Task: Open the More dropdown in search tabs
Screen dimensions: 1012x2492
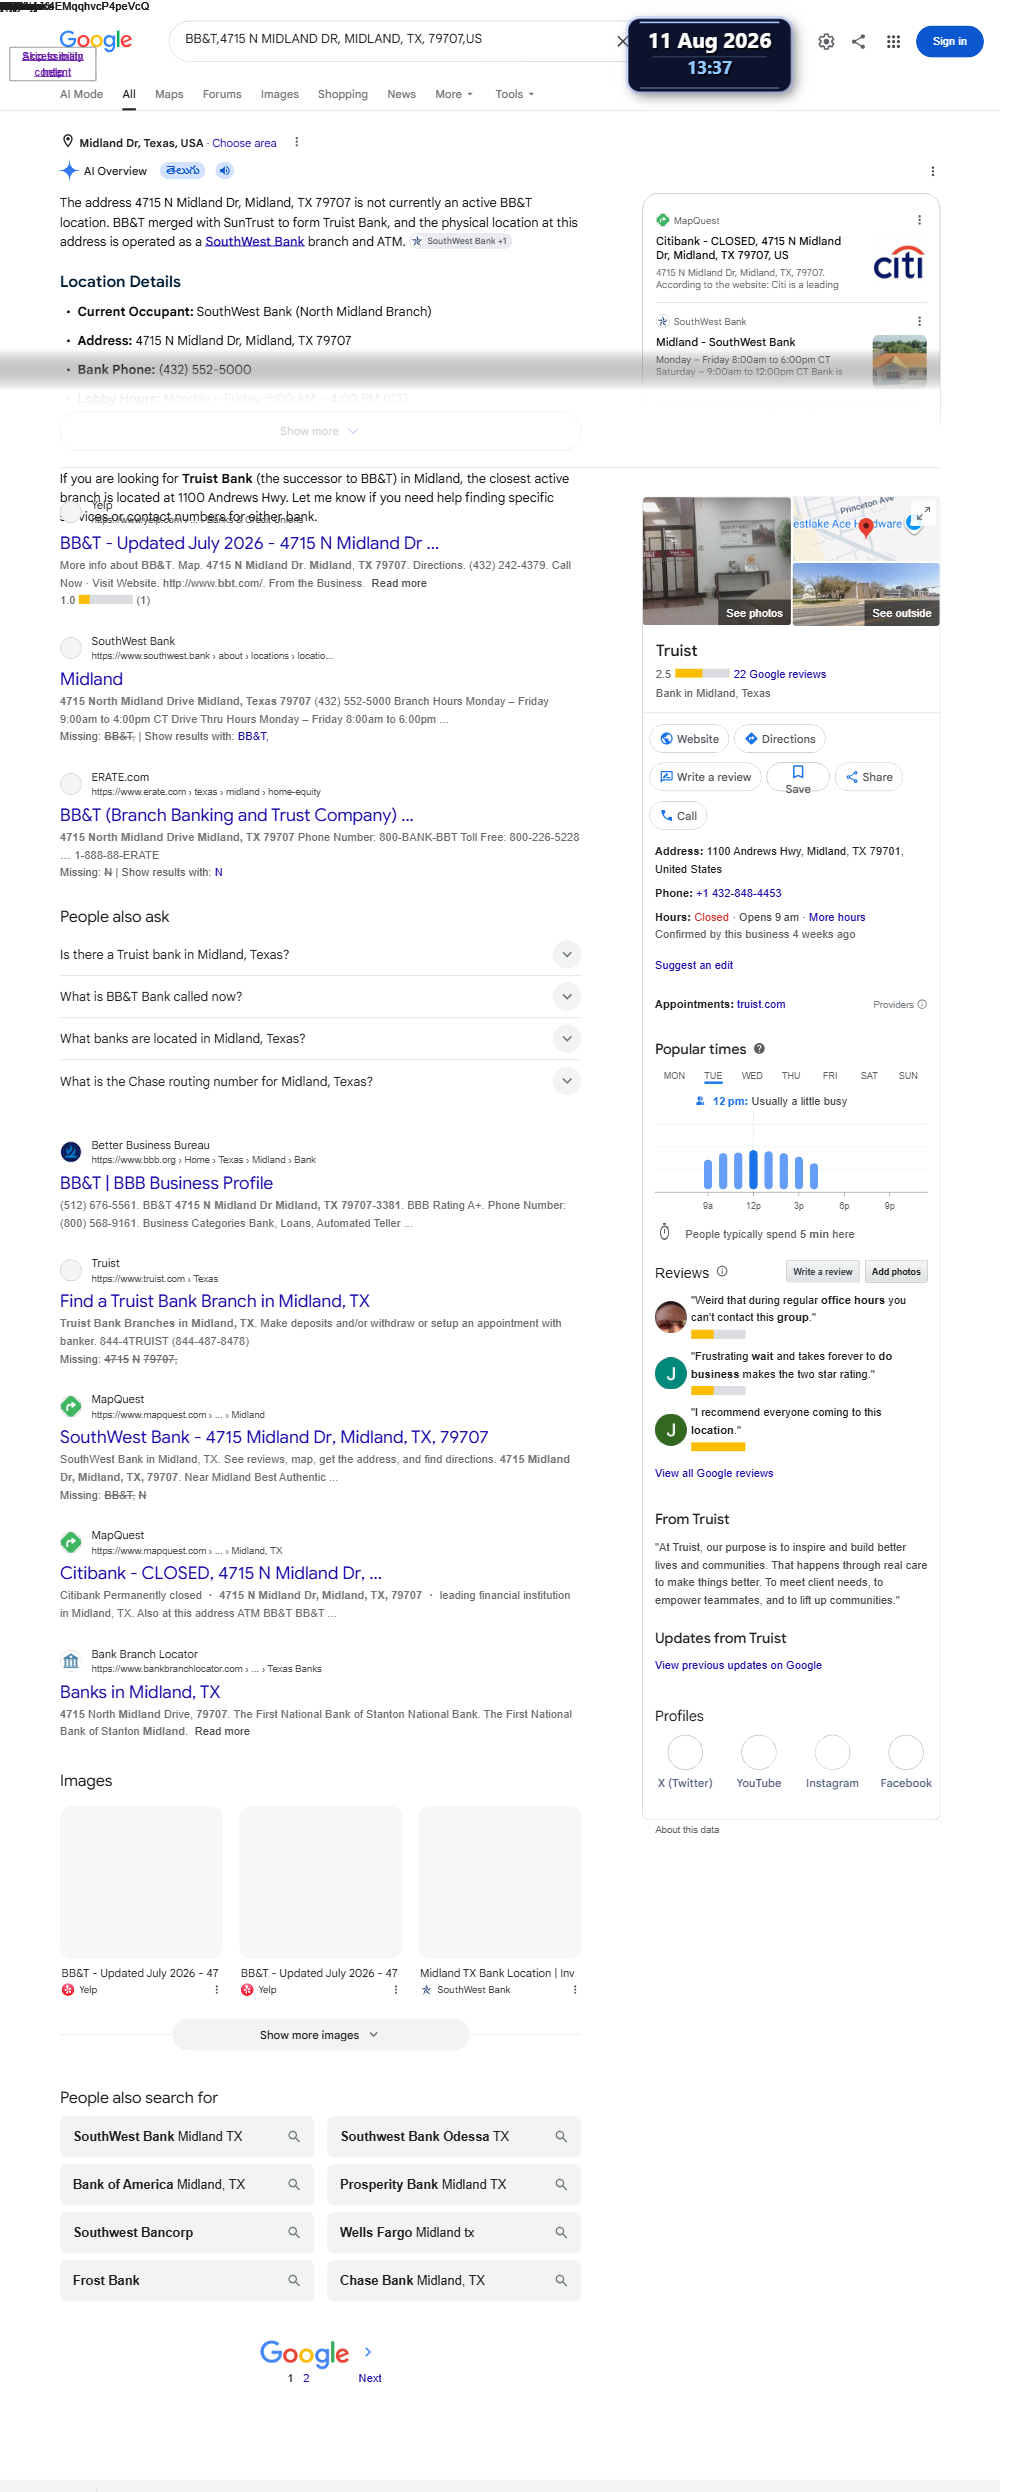Action: [454, 94]
